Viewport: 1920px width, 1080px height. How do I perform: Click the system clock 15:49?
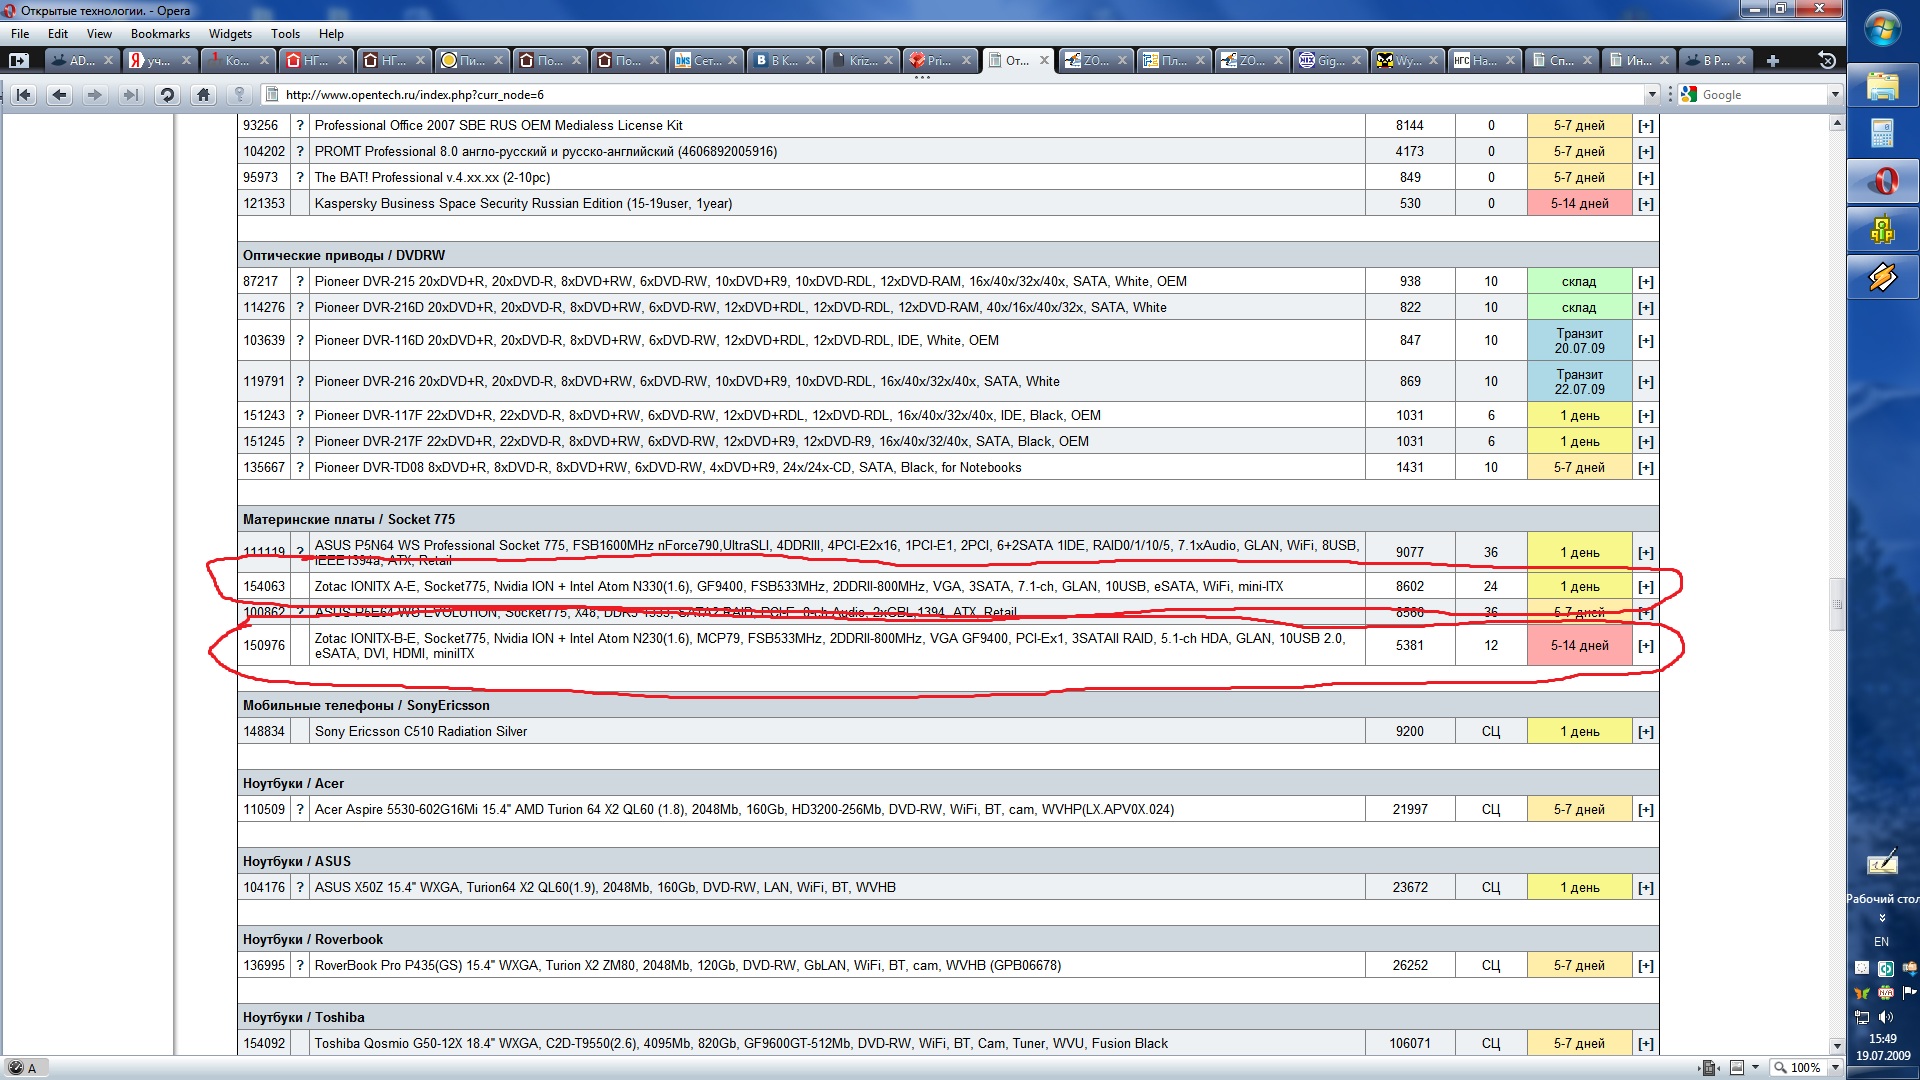(1883, 1039)
